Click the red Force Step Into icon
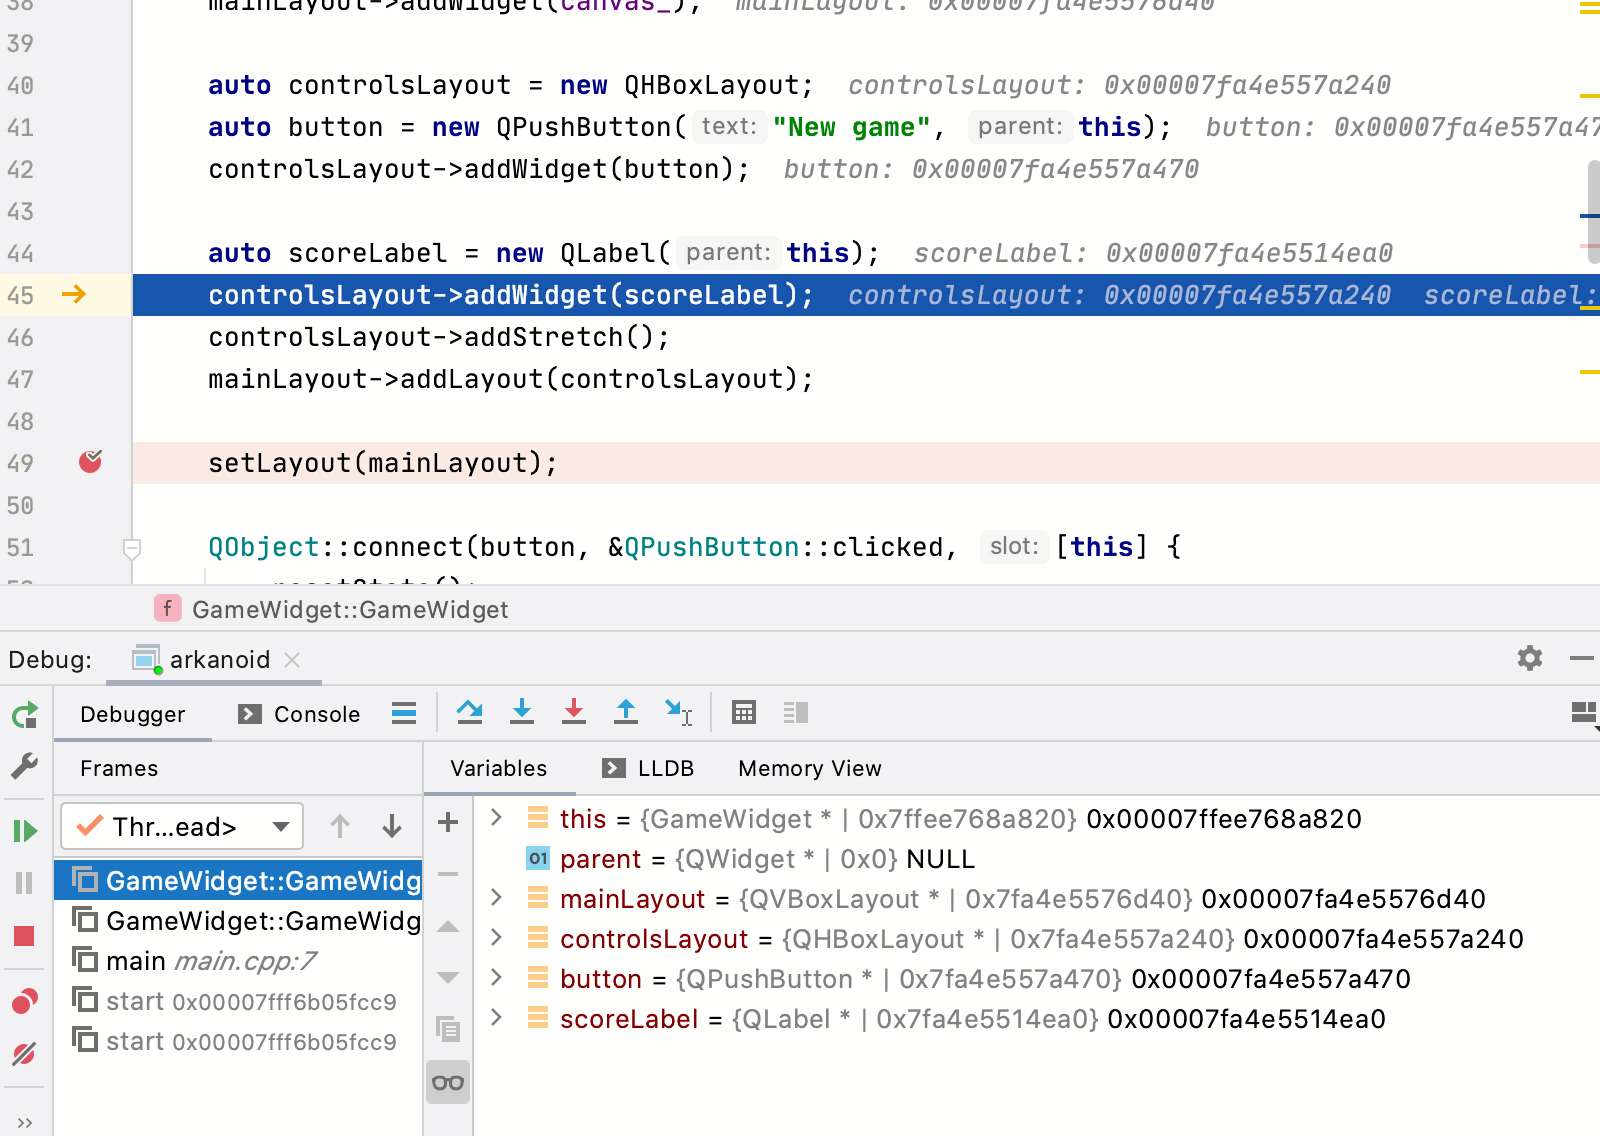Image resolution: width=1600 pixels, height=1136 pixels. (x=574, y=712)
